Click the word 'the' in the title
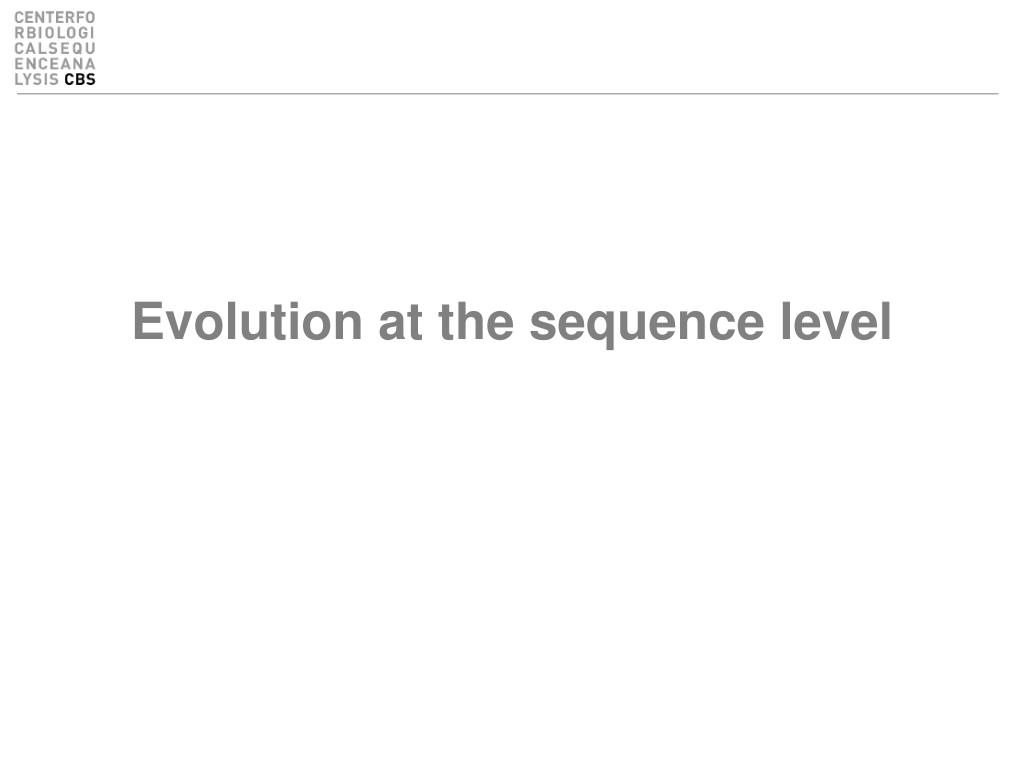This screenshot has height=768, width=1024. [476, 321]
